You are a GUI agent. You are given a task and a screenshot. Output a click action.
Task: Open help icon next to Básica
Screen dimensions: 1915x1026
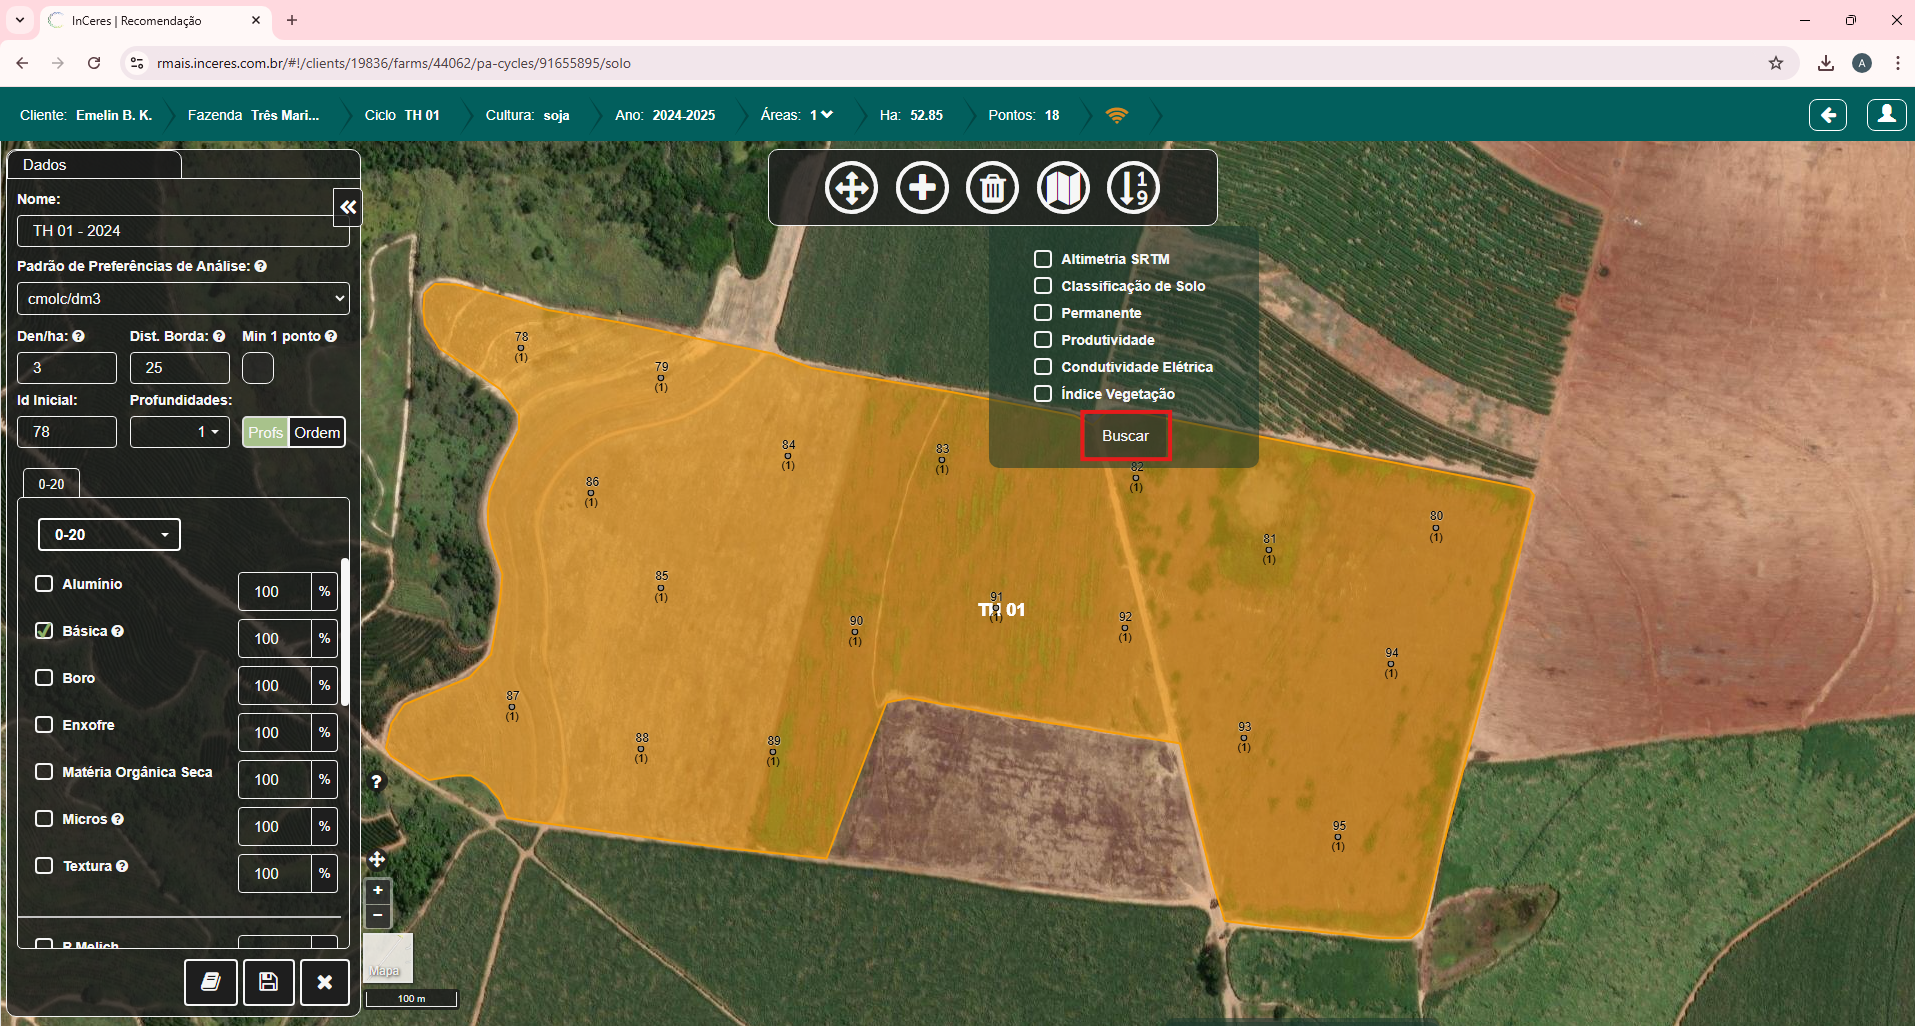coord(118,631)
